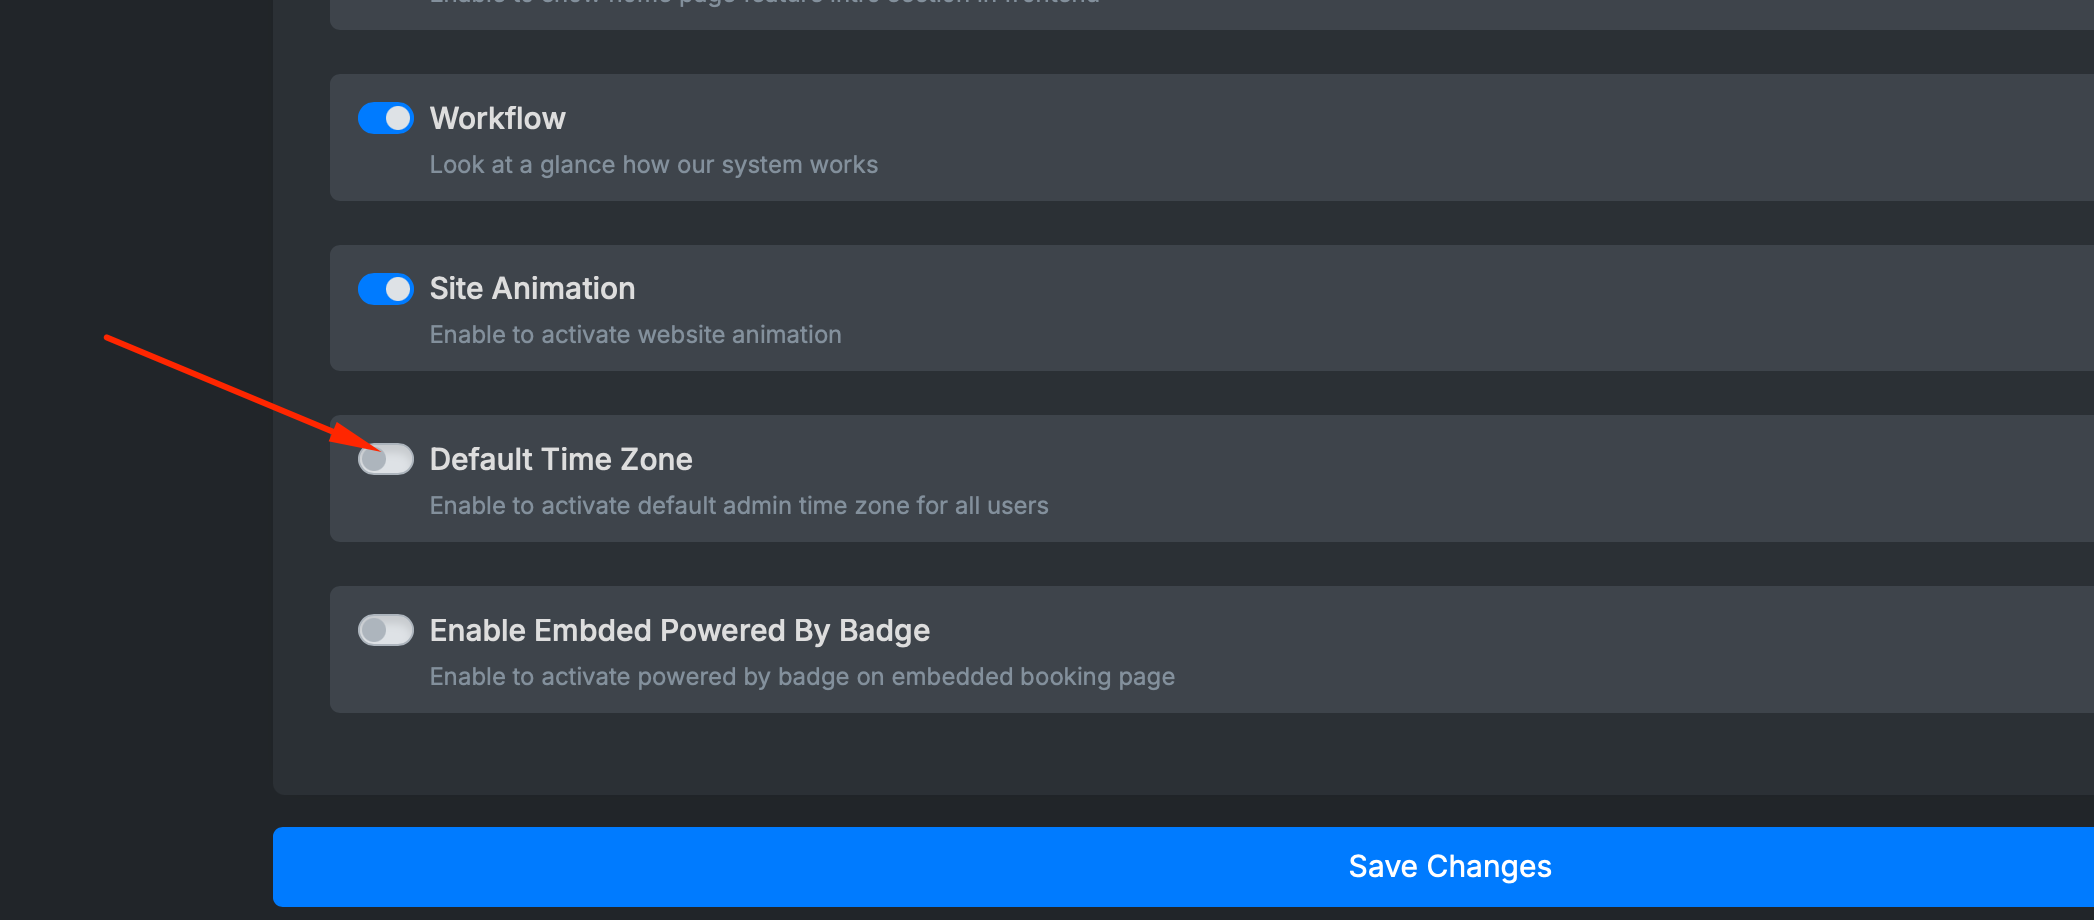
Task: Disable the Workflow toggle switch
Action: 386,118
